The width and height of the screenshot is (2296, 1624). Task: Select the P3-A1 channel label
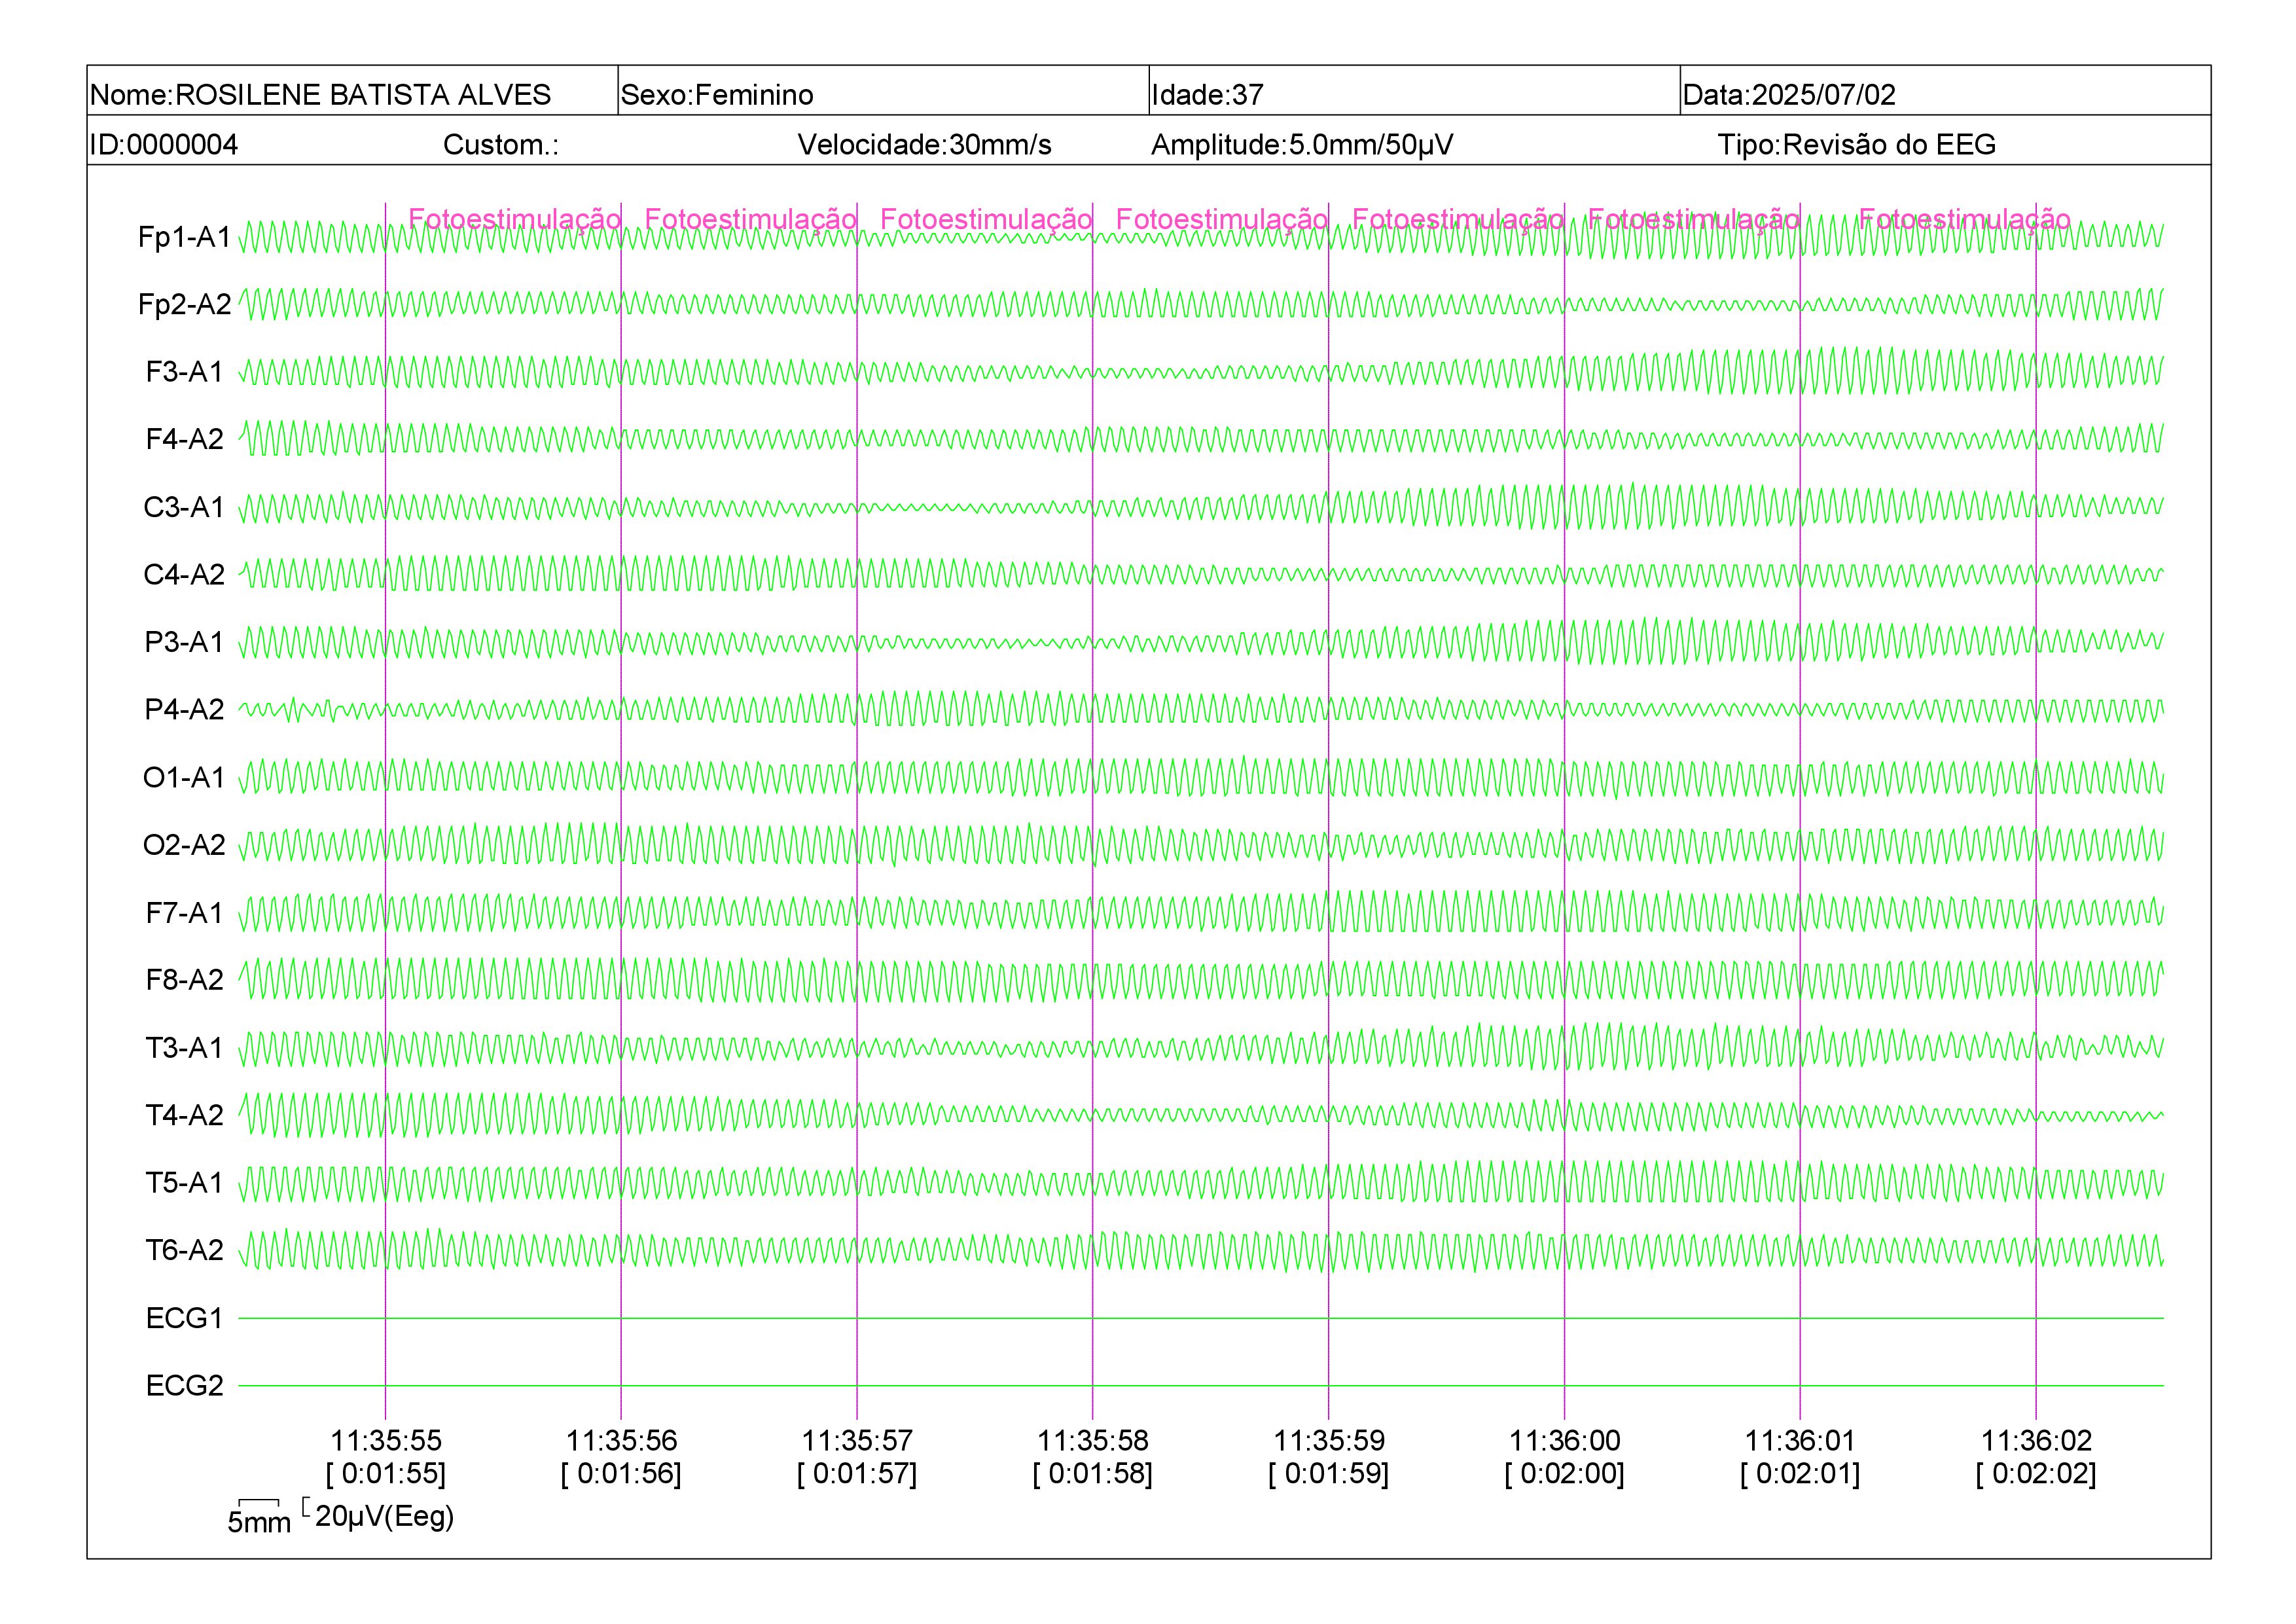pyautogui.click(x=185, y=642)
